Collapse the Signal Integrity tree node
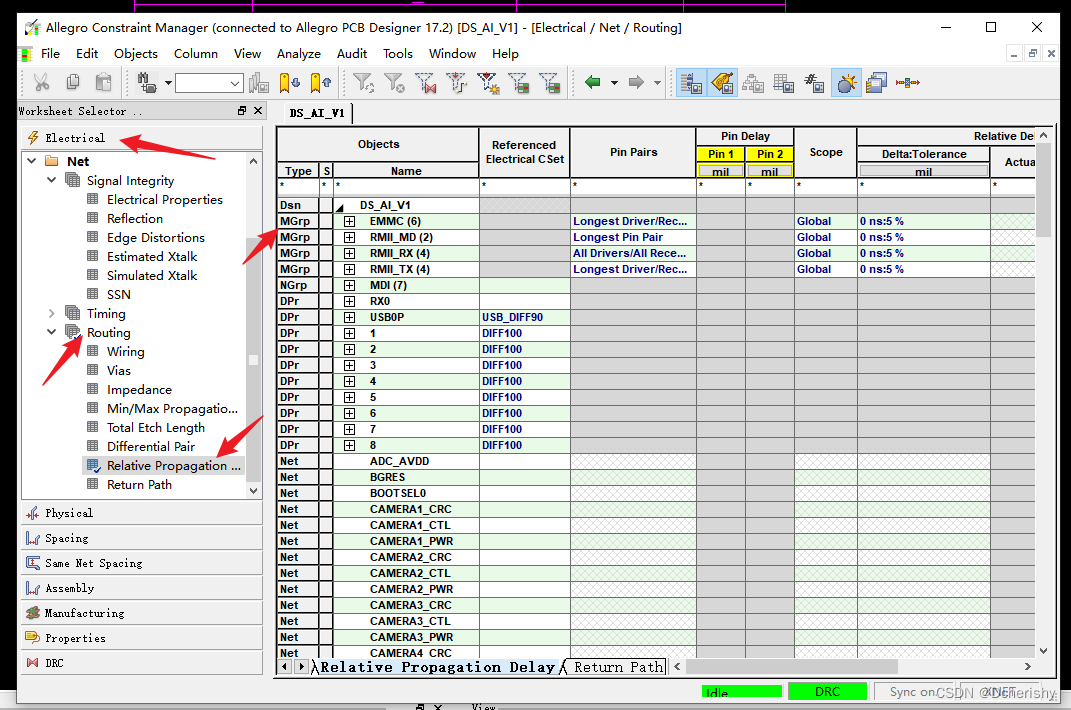 tap(51, 180)
